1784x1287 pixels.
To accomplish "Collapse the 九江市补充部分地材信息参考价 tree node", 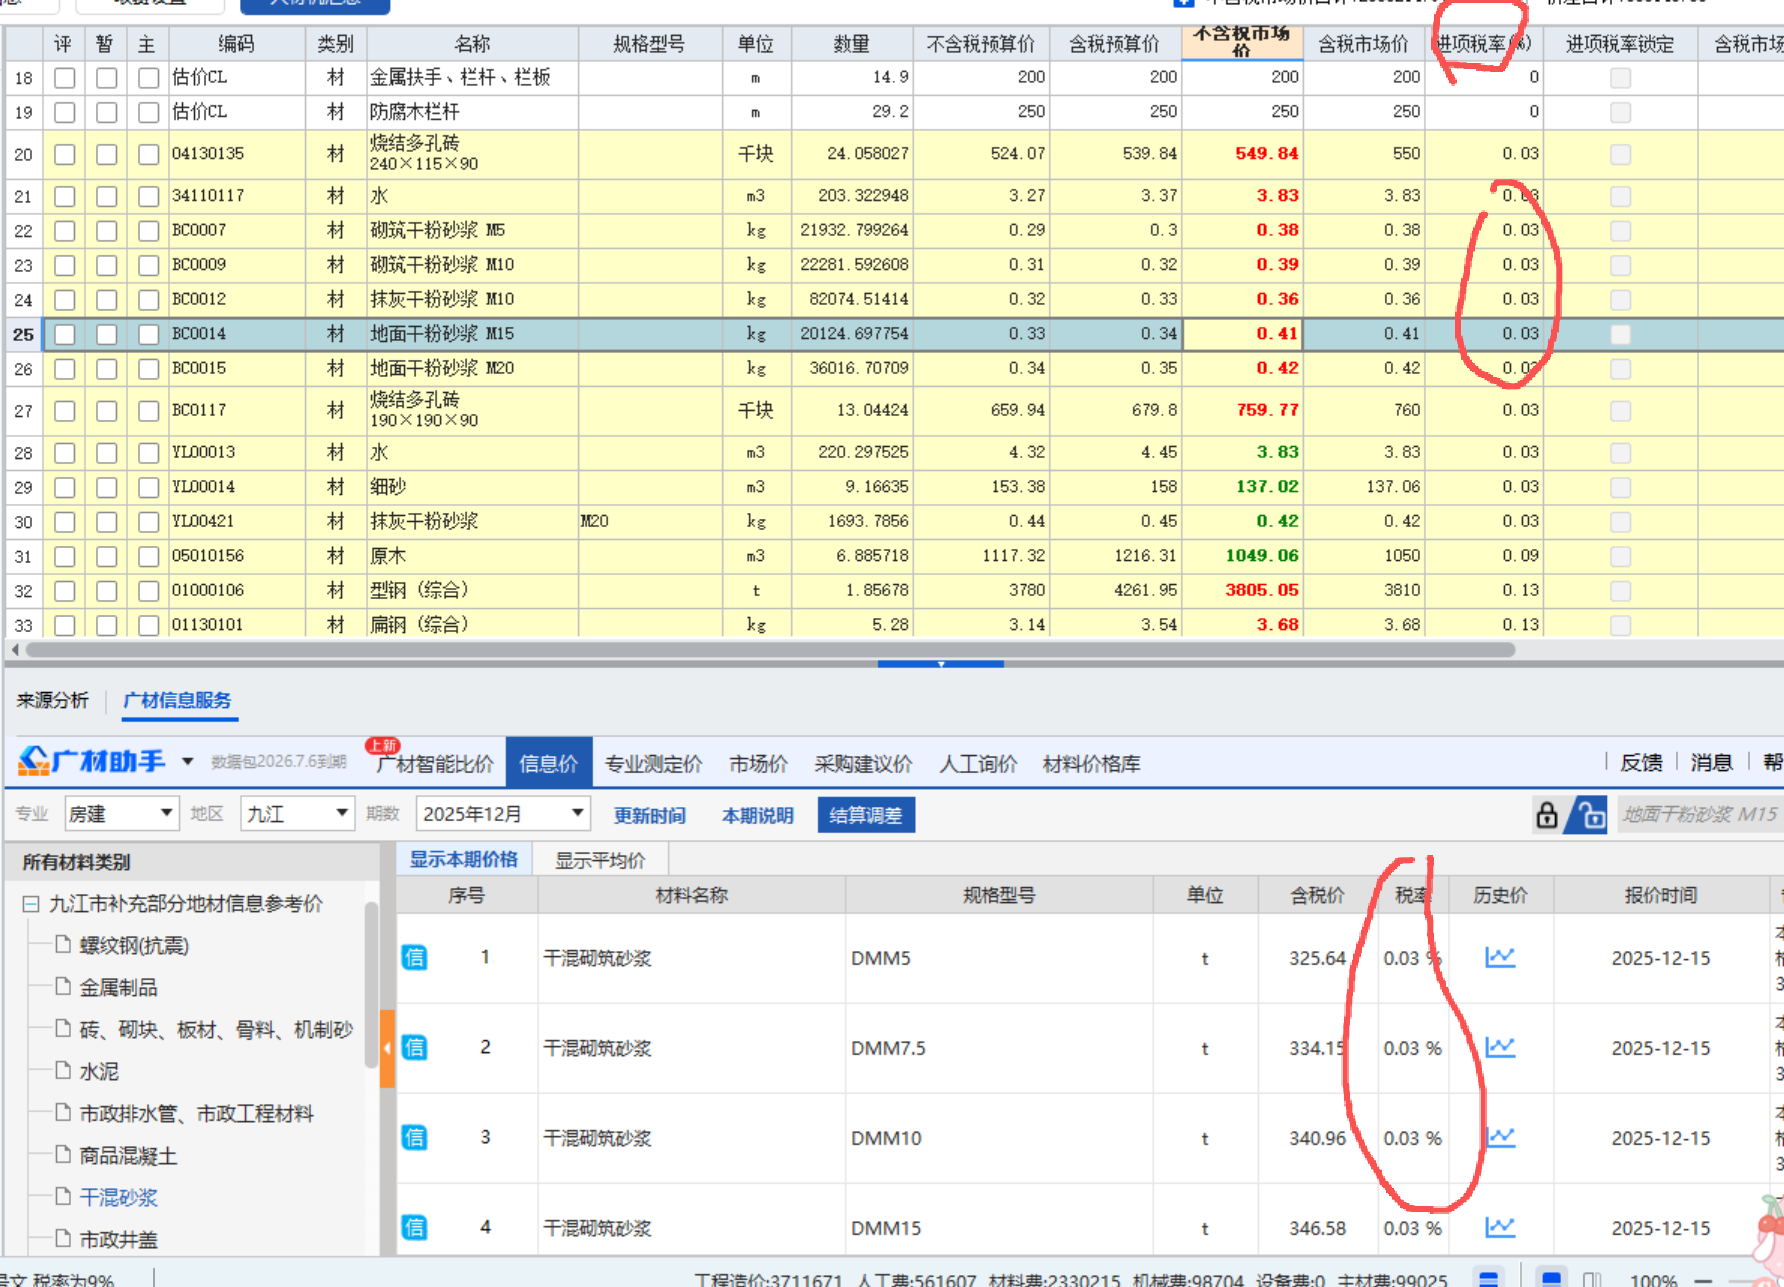I will 31,904.
